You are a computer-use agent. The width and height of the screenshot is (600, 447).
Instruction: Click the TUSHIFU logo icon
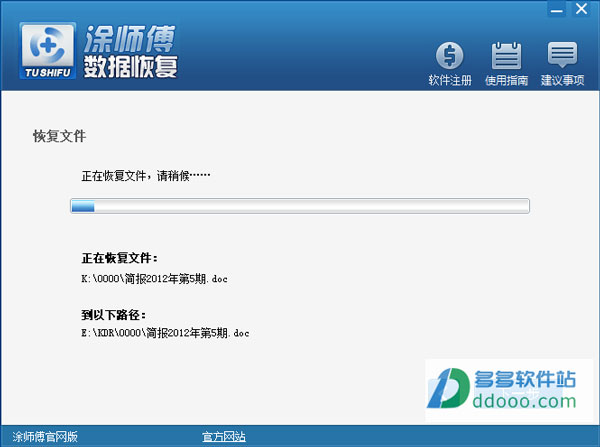click(47, 51)
